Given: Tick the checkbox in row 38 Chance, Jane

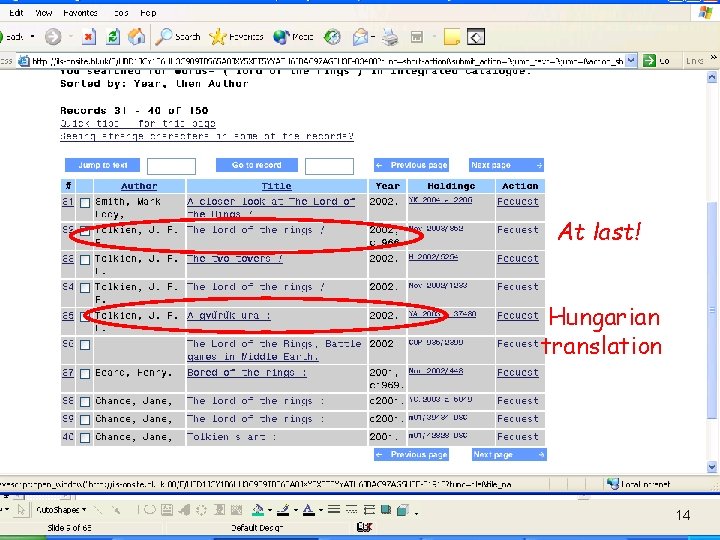Looking at the screenshot, I should [85, 402].
